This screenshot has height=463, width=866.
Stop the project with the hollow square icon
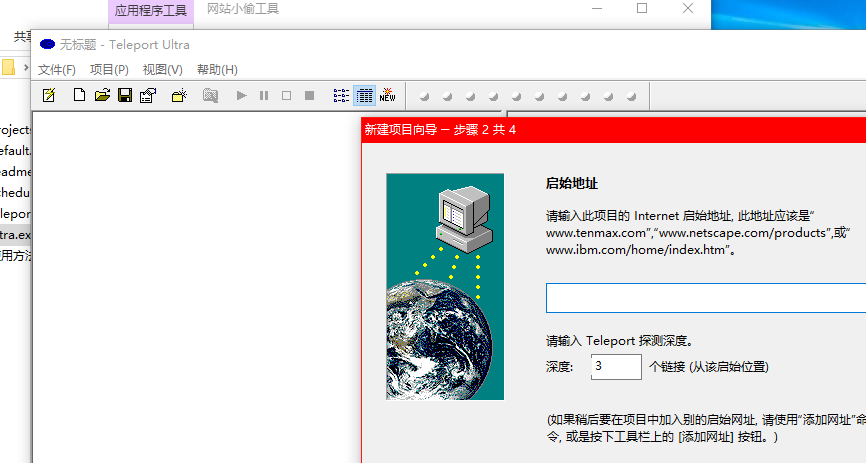coord(286,96)
